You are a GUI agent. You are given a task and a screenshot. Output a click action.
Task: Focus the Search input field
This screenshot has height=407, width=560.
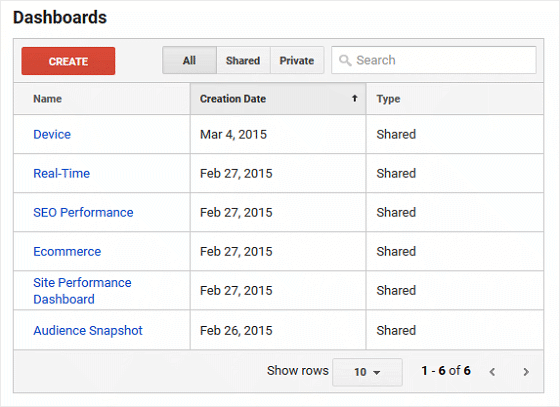pos(434,60)
